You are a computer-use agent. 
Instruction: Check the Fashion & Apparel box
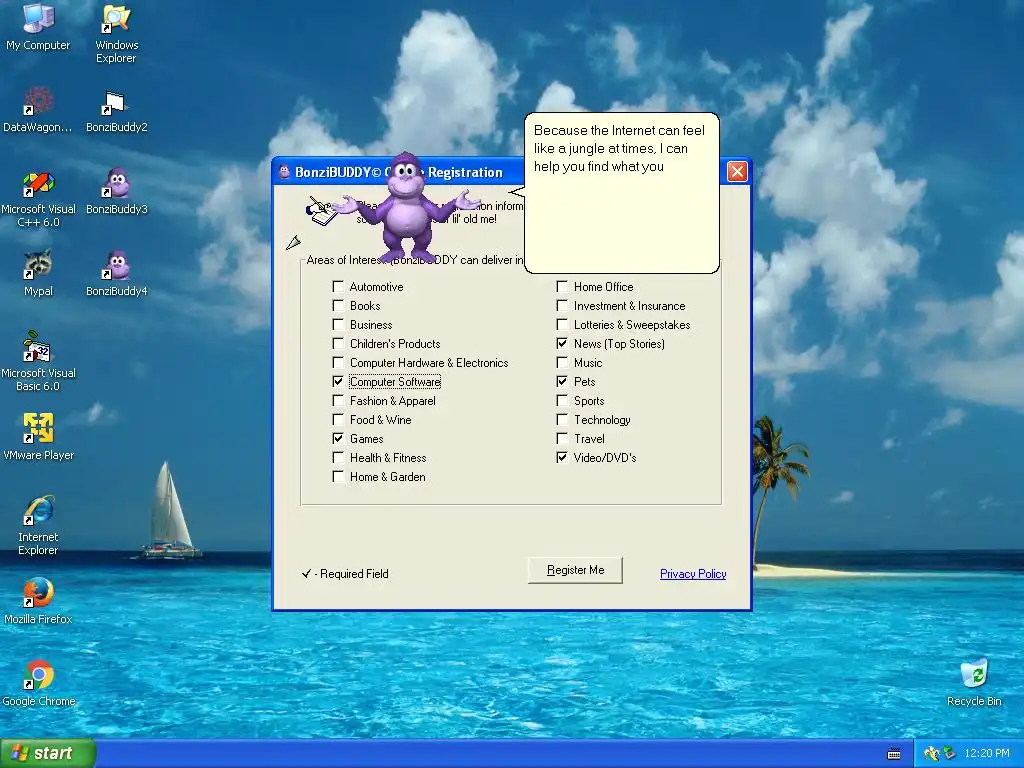click(338, 400)
